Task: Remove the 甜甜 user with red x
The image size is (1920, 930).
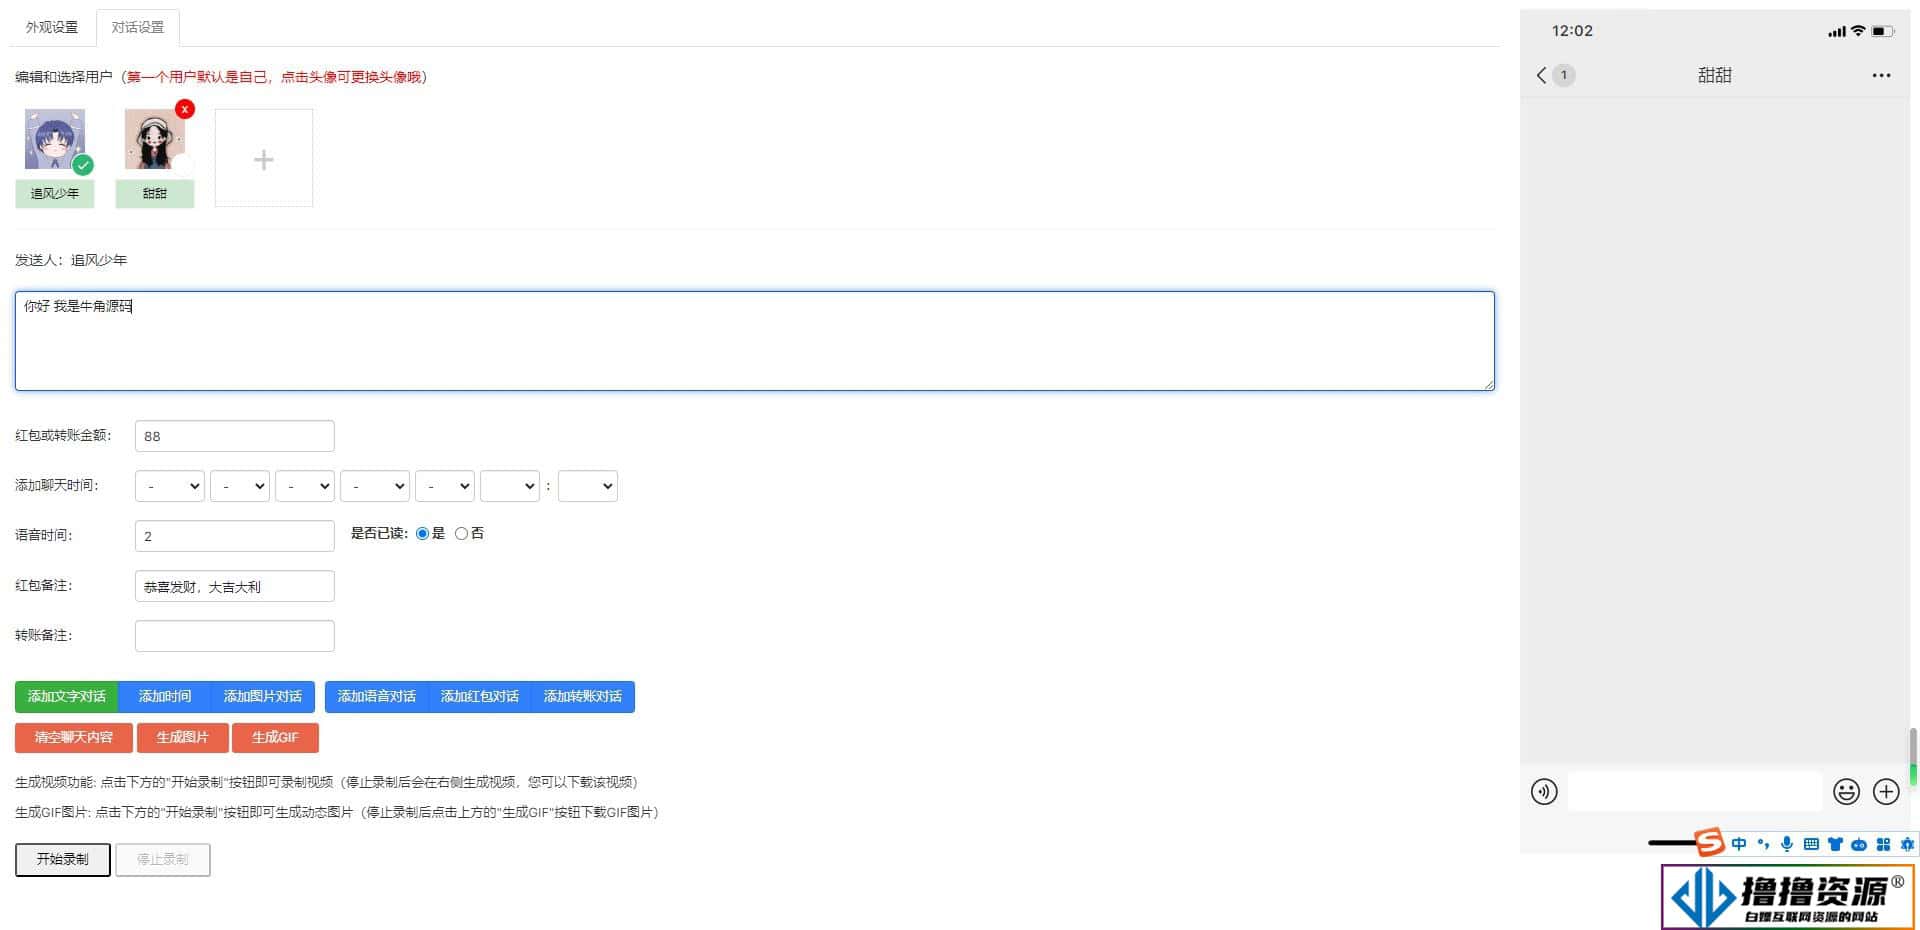Action: tap(185, 109)
